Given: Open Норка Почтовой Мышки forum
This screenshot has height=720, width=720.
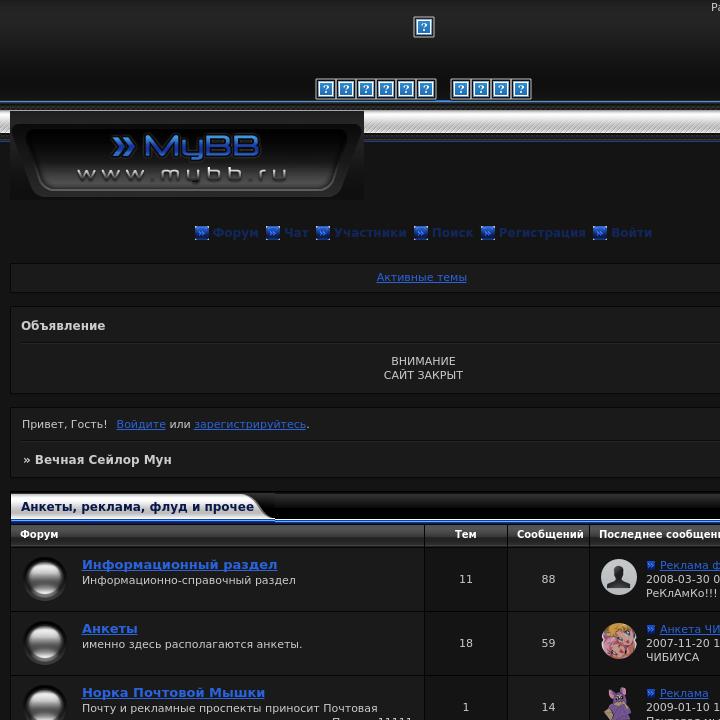Looking at the screenshot, I should point(173,692).
